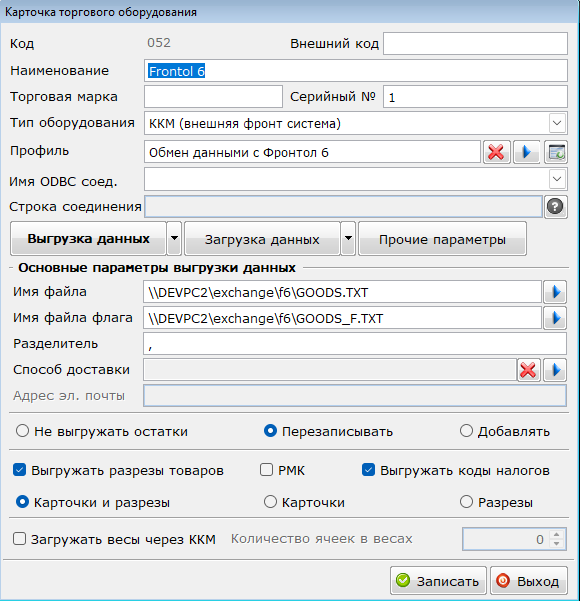
Task: Click the Строка соединения field
Action: point(343,207)
